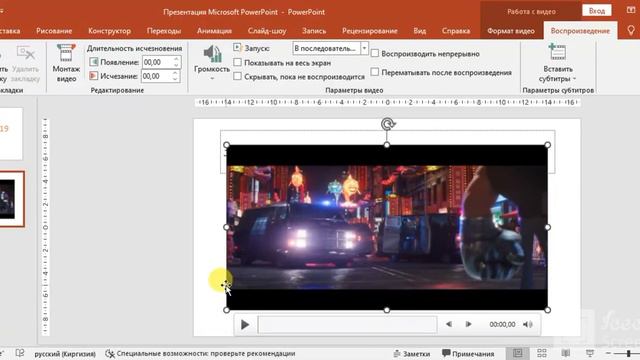Toggle Перематывать после воспроизведения checkbox
640x360 pixels.
pyautogui.click(x=375, y=72)
